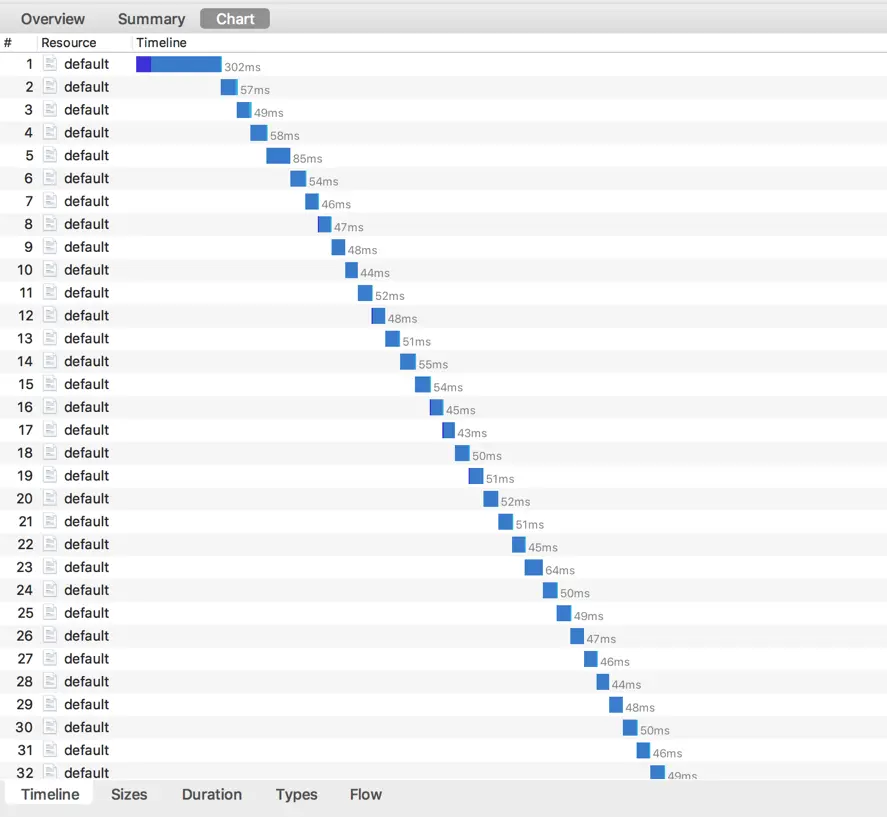Screen dimensions: 887x817
Task: Click the document icon in row 12
Action: tap(50, 315)
